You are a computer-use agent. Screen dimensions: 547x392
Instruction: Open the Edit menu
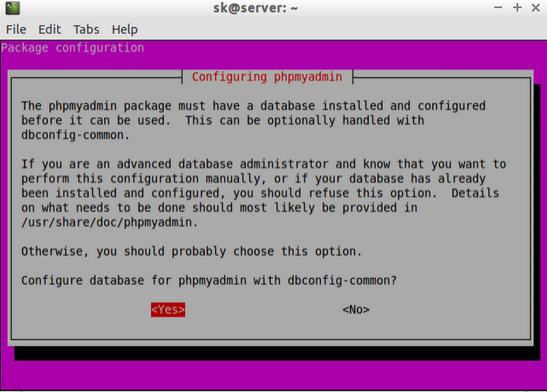coord(50,29)
